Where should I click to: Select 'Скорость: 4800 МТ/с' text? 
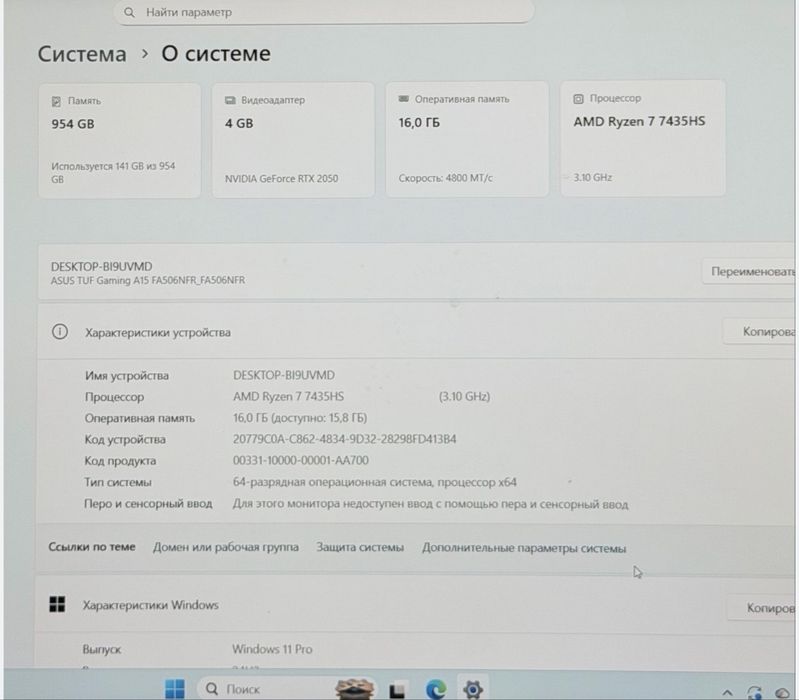[x=445, y=178]
